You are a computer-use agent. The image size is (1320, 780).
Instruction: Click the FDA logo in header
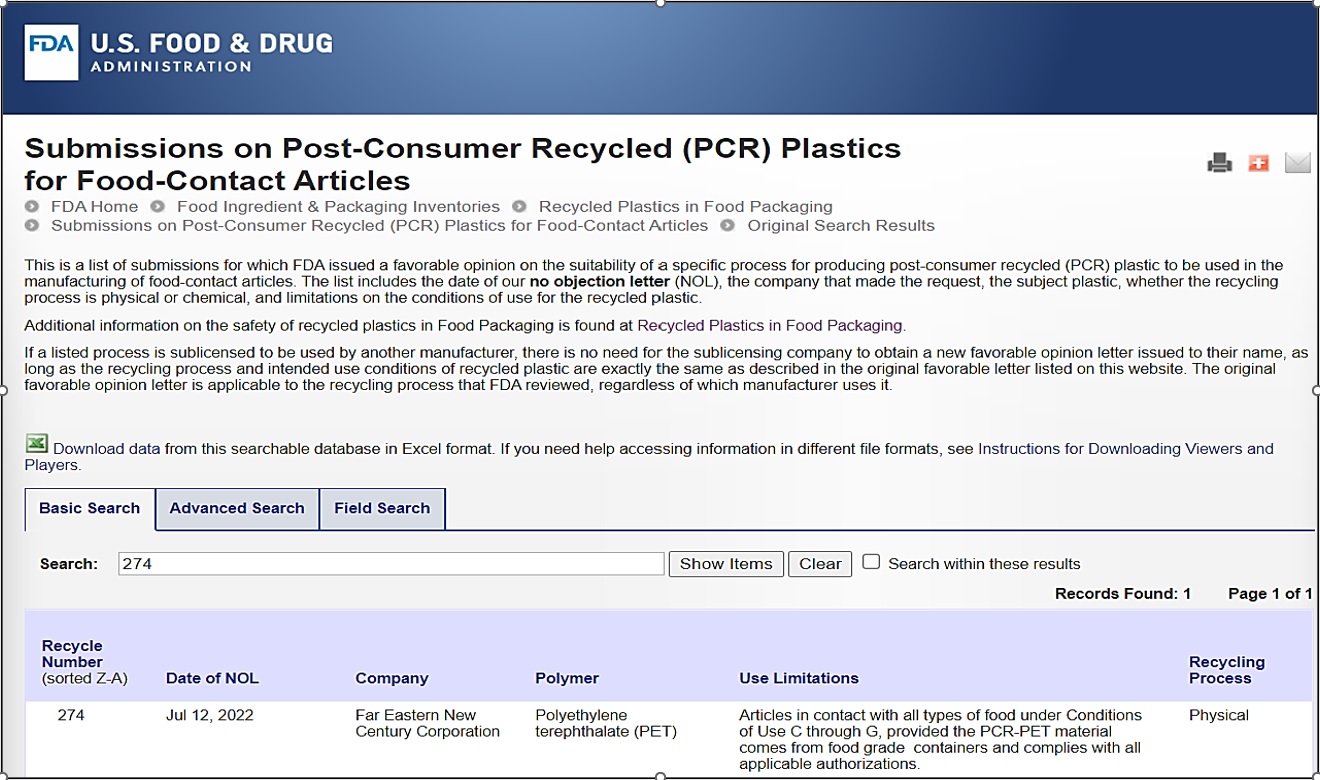(x=51, y=53)
